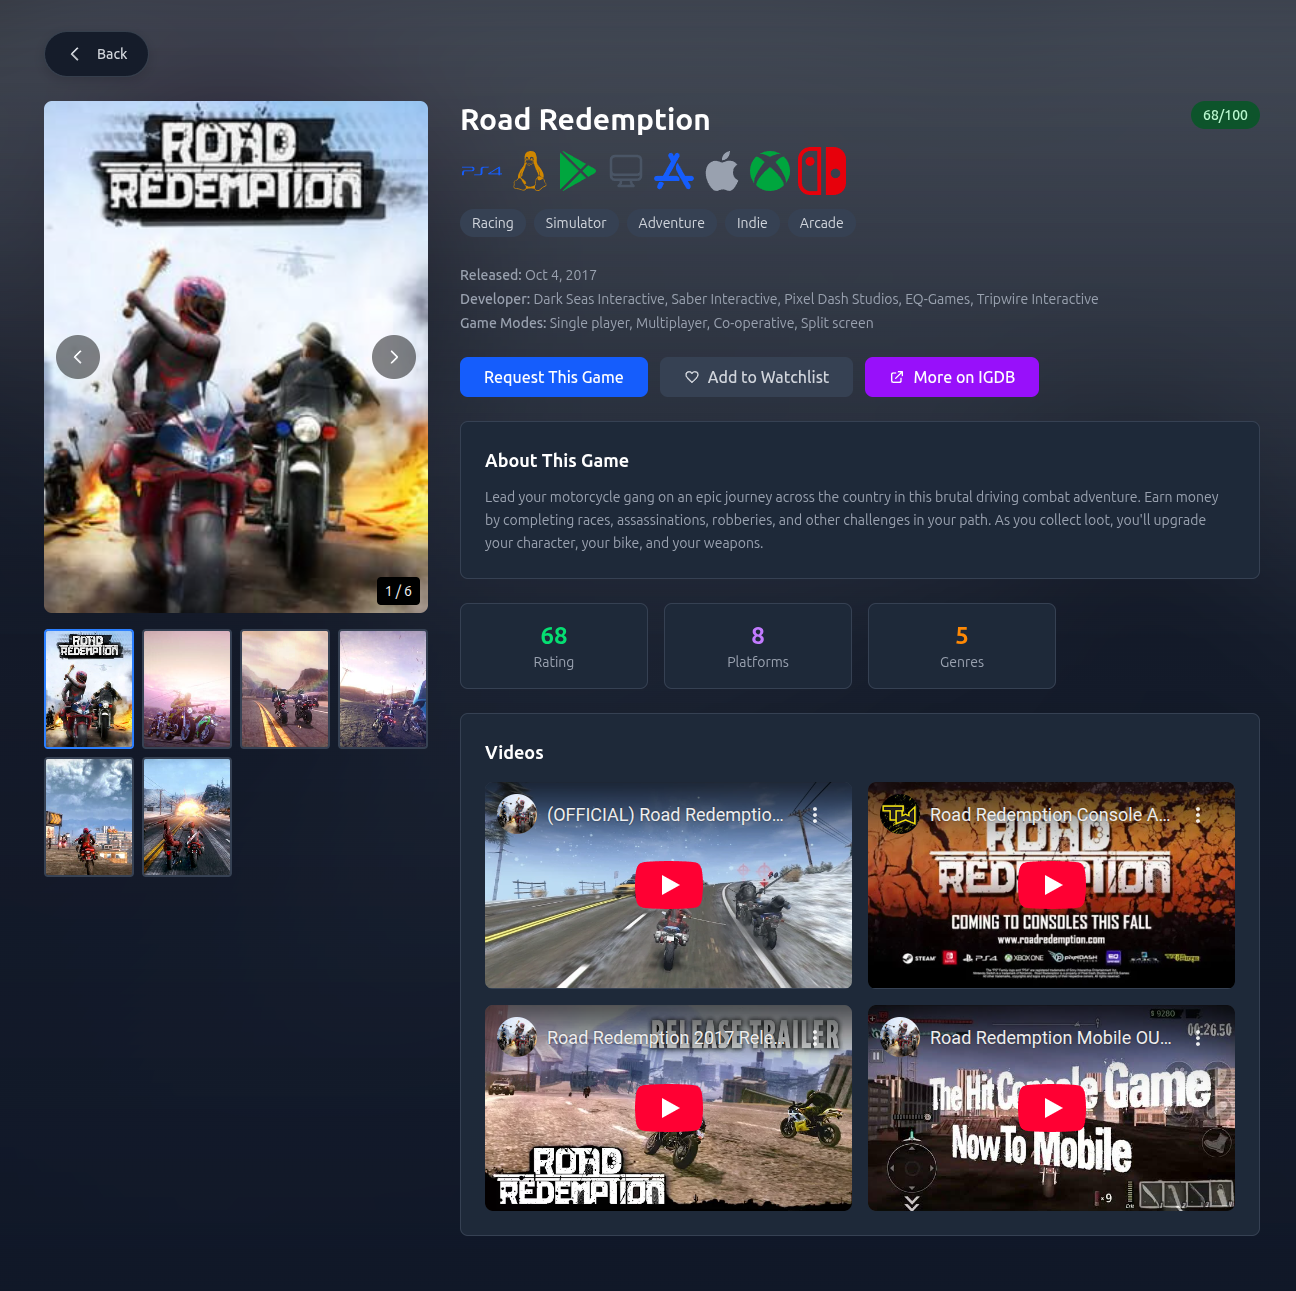The image size is (1296, 1291).
Task: Show next cover image with right arrow
Action: tap(394, 357)
